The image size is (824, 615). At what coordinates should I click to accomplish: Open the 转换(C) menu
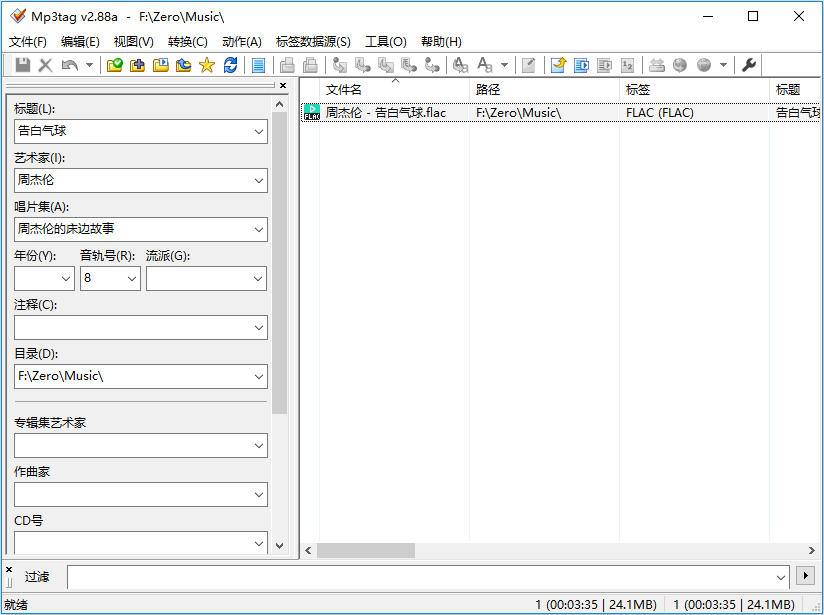pos(188,42)
